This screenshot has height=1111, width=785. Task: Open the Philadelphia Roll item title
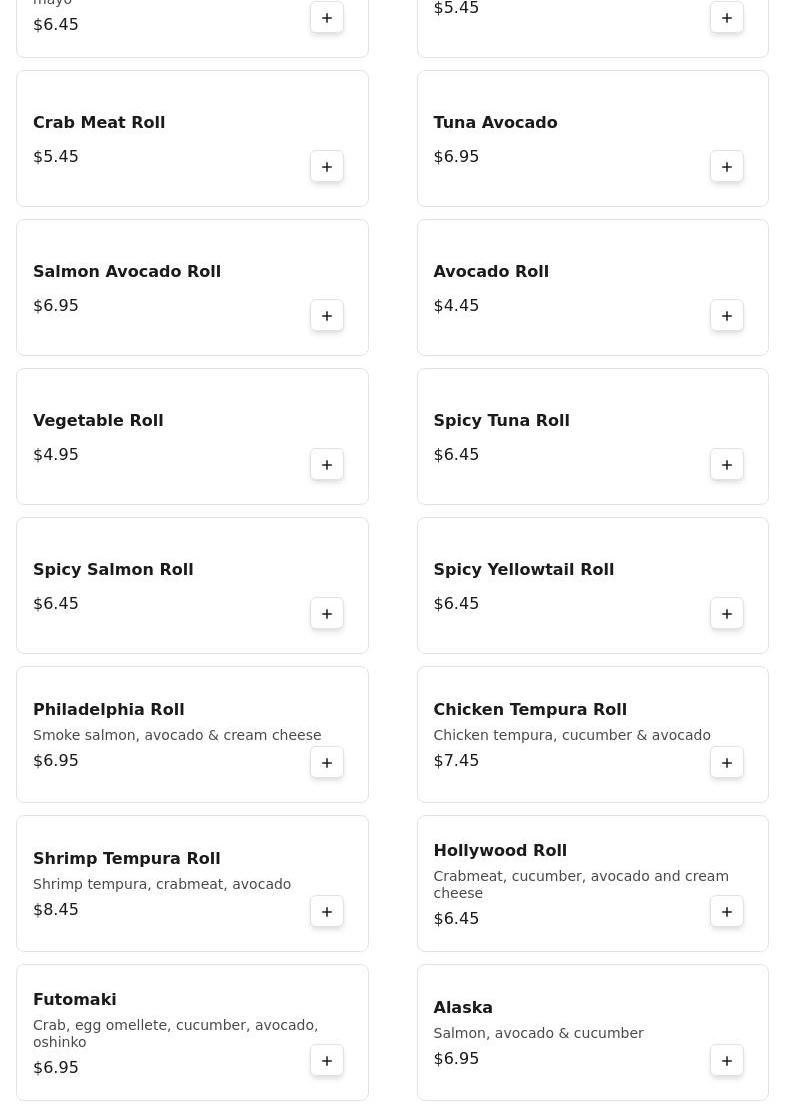pyautogui.click(x=108, y=709)
